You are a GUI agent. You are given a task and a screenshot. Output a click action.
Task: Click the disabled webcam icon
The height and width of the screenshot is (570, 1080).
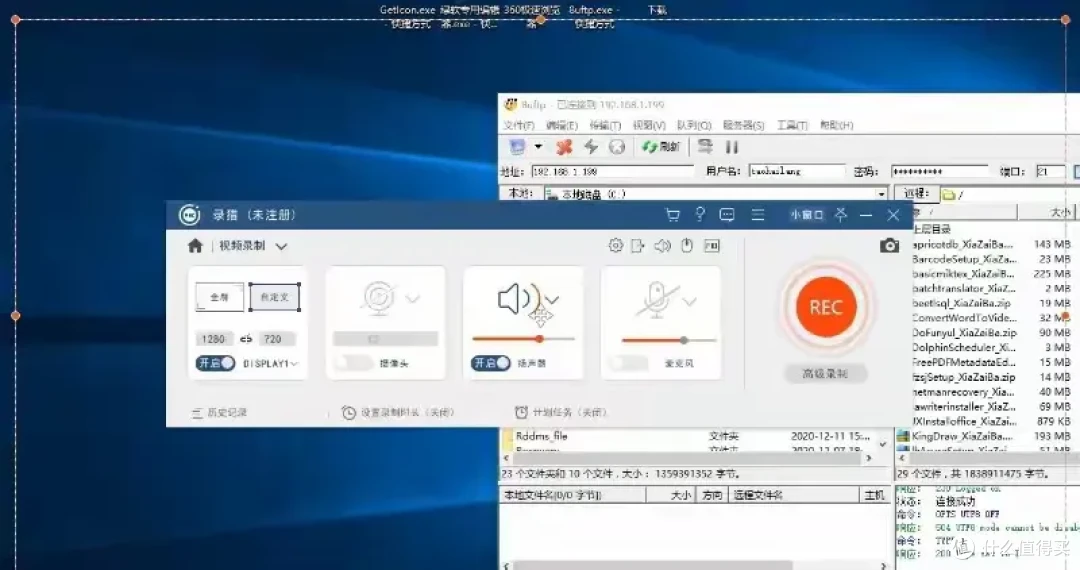pos(378,299)
